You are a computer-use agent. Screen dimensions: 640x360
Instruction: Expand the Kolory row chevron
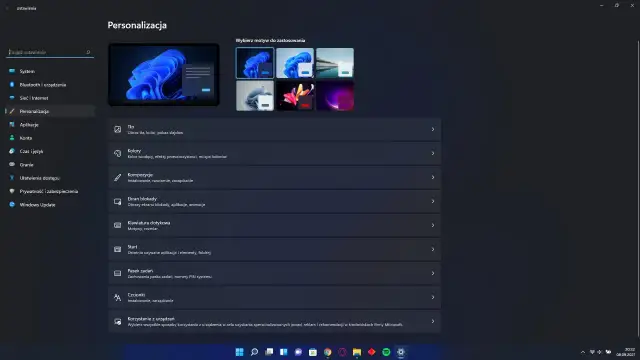coord(433,153)
